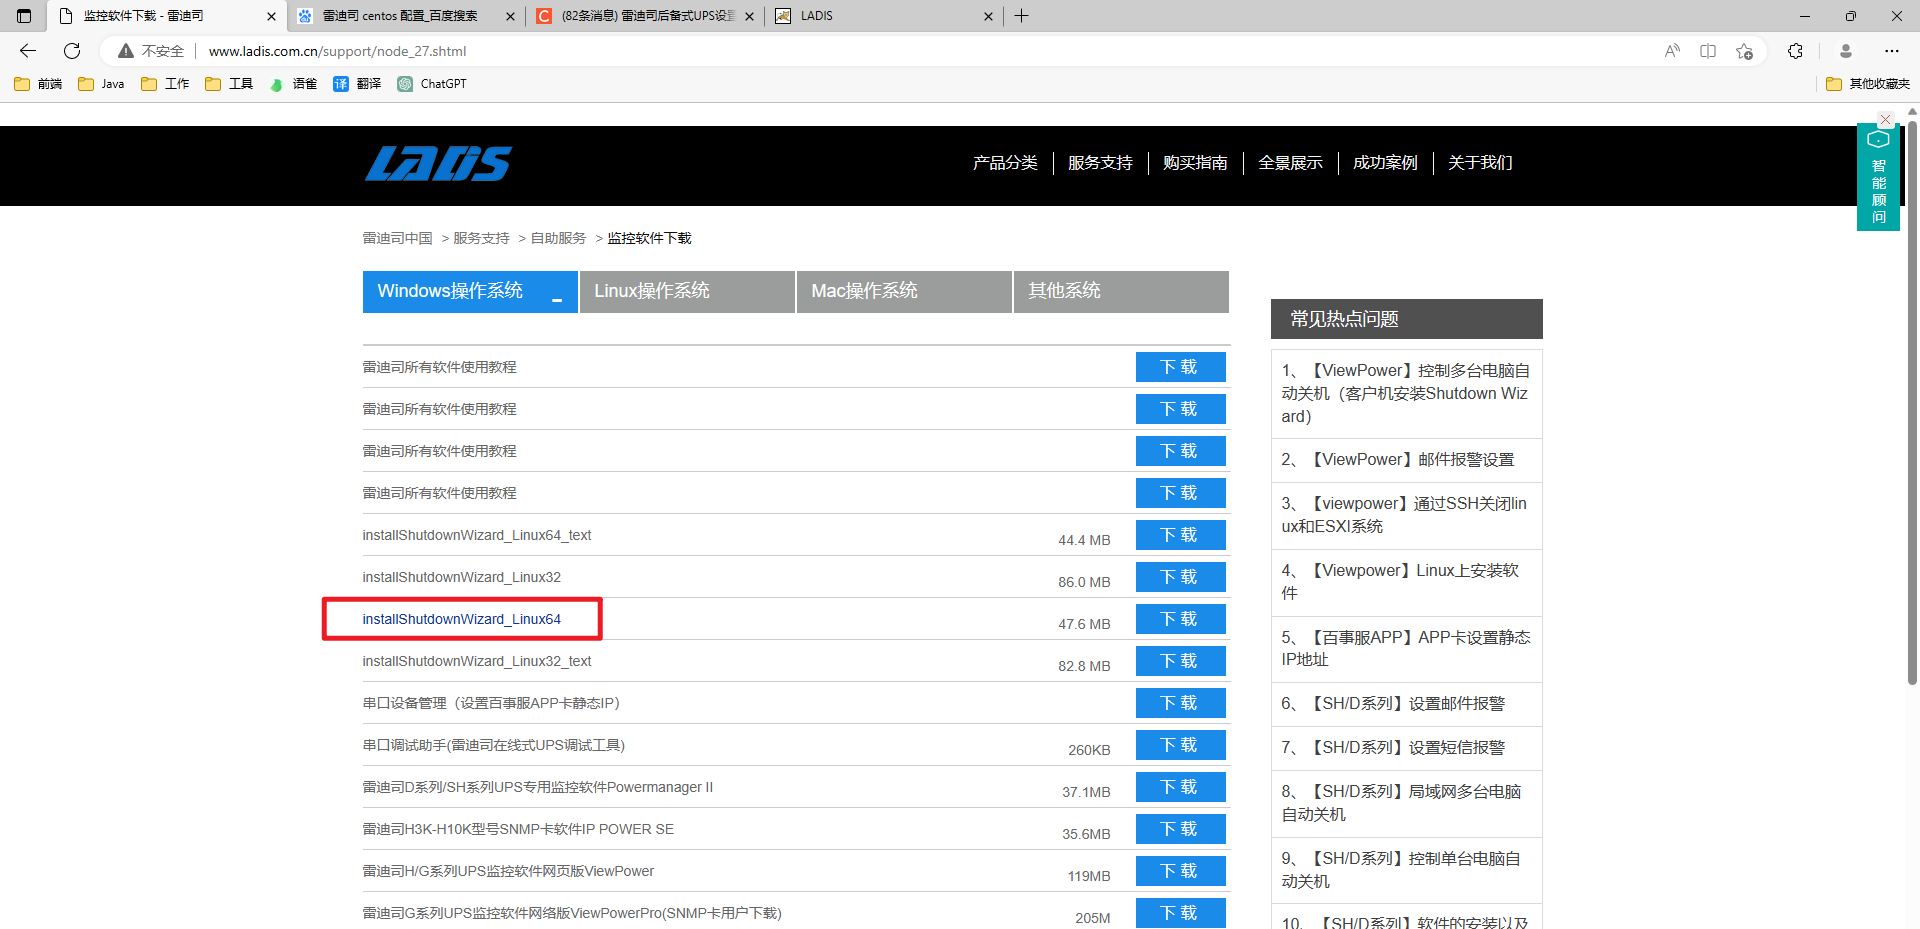Image resolution: width=1920 pixels, height=929 pixels.
Task: Select the Linux操作系统 tab
Action: (x=687, y=291)
